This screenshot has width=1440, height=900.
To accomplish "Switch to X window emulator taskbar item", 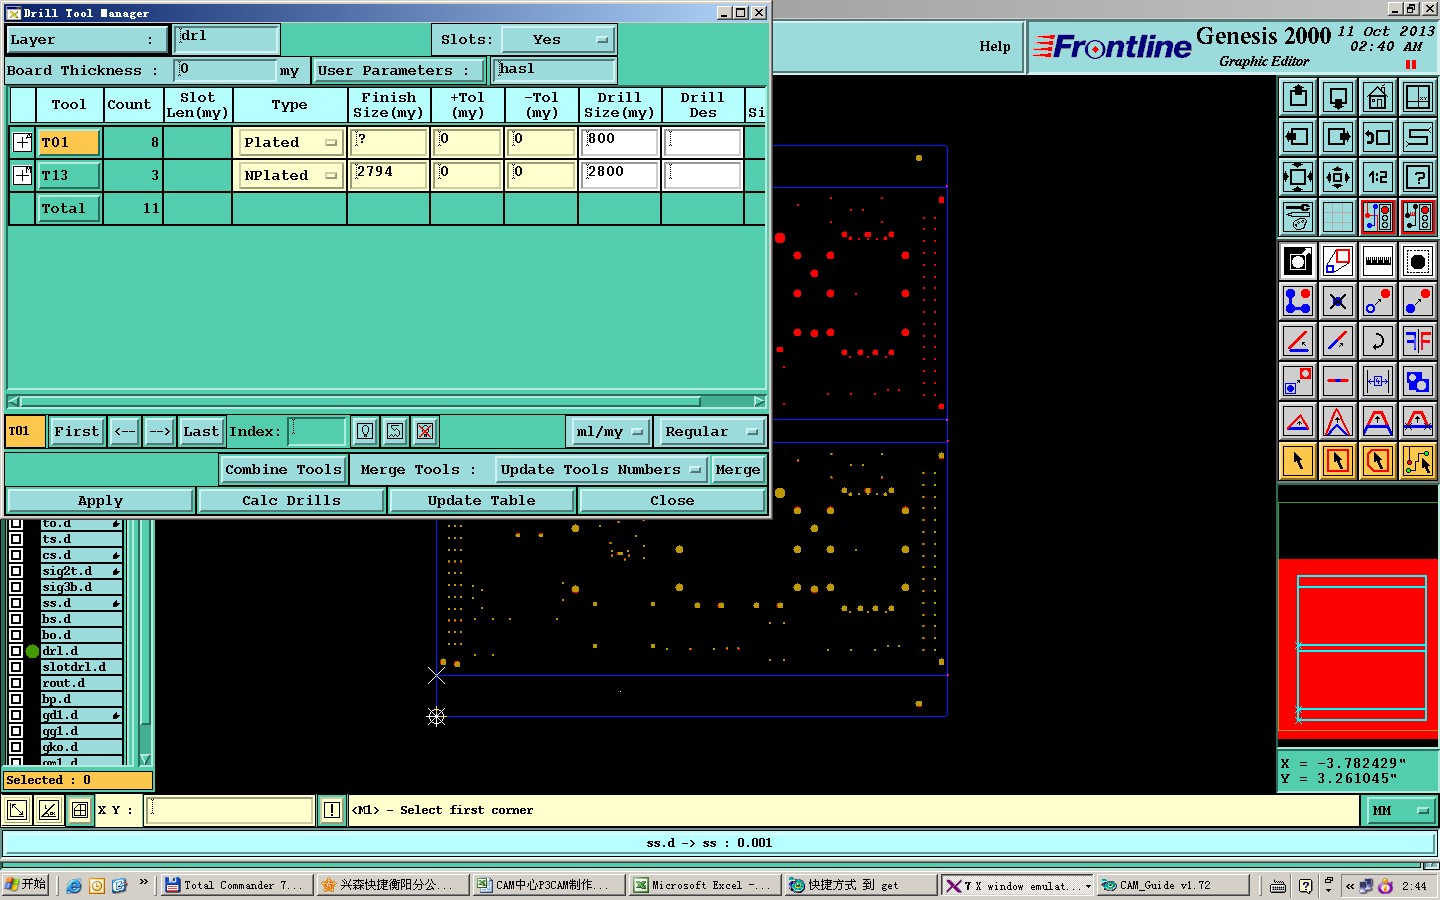I will tap(1017, 885).
